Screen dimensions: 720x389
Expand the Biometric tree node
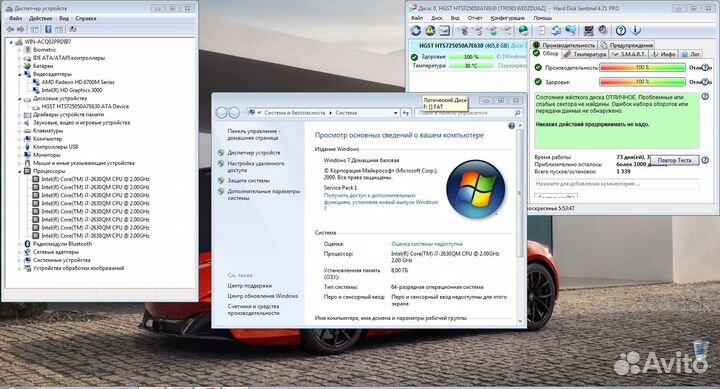tap(20, 50)
